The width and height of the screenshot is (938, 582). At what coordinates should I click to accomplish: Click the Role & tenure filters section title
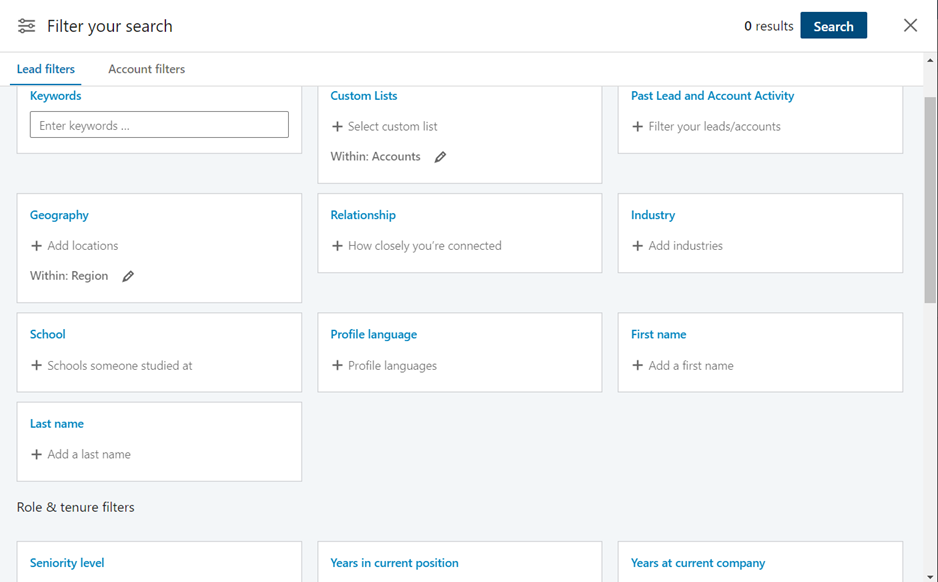point(75,507)
